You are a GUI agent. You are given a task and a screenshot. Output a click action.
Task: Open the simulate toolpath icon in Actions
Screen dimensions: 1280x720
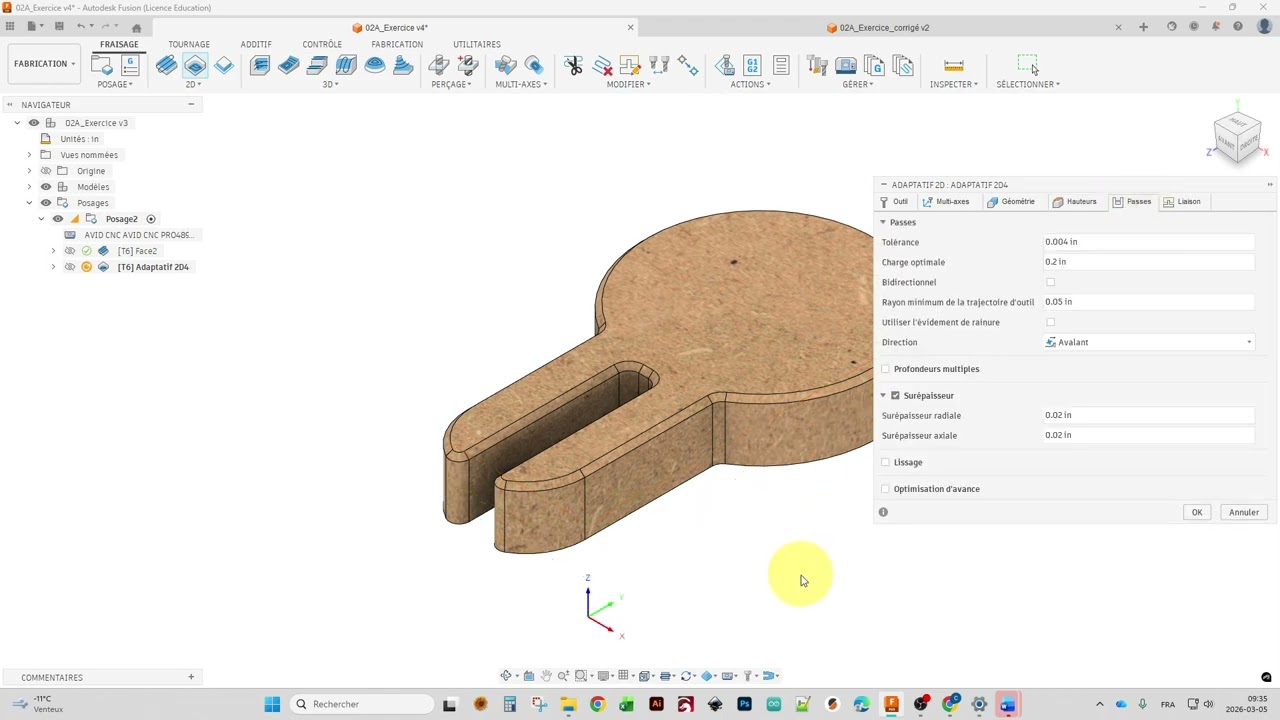pos(724,65)
